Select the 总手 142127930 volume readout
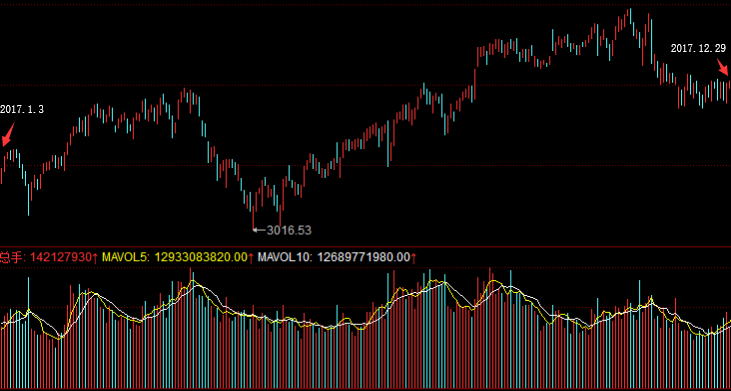Image resolution: width=731 pixels, height=391 pixels. coord(48,257)
